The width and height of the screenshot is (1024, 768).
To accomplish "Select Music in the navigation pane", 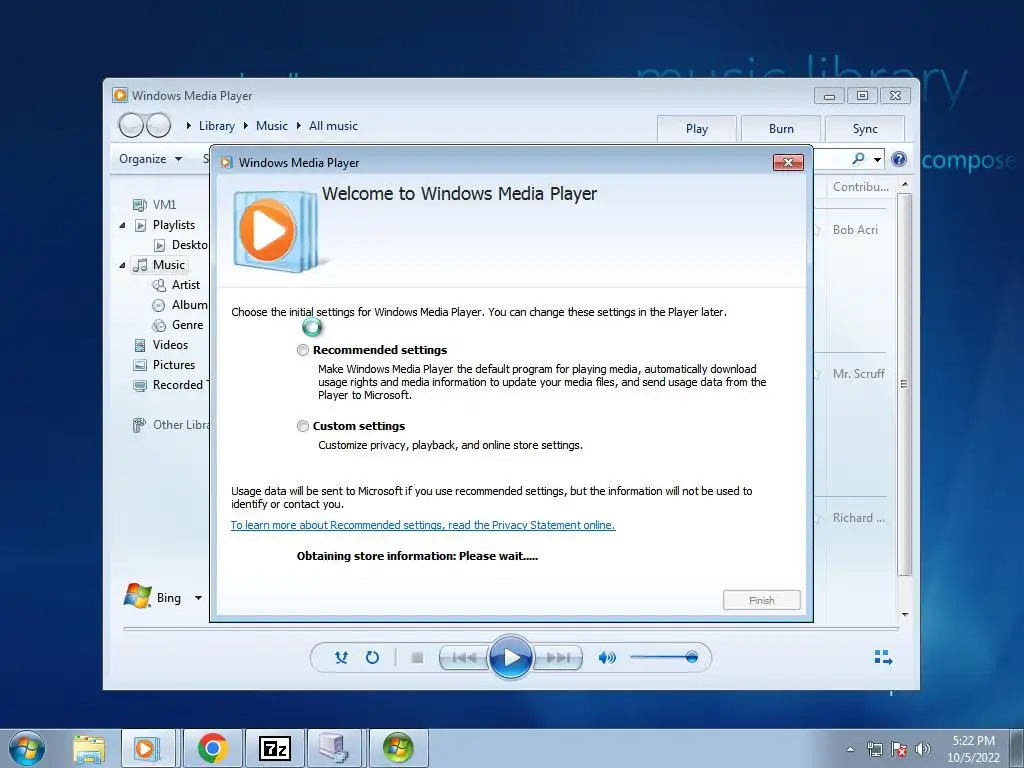I will tap(168, 265).
